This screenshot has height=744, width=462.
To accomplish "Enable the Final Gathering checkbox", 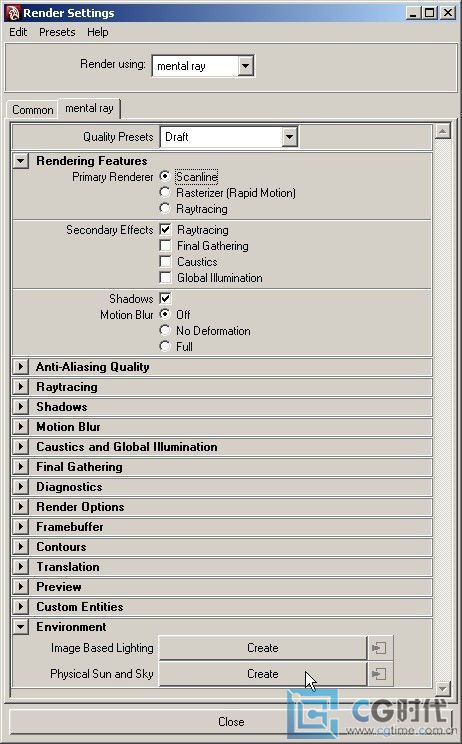I will pyautogui.click(x=165, y=246).
